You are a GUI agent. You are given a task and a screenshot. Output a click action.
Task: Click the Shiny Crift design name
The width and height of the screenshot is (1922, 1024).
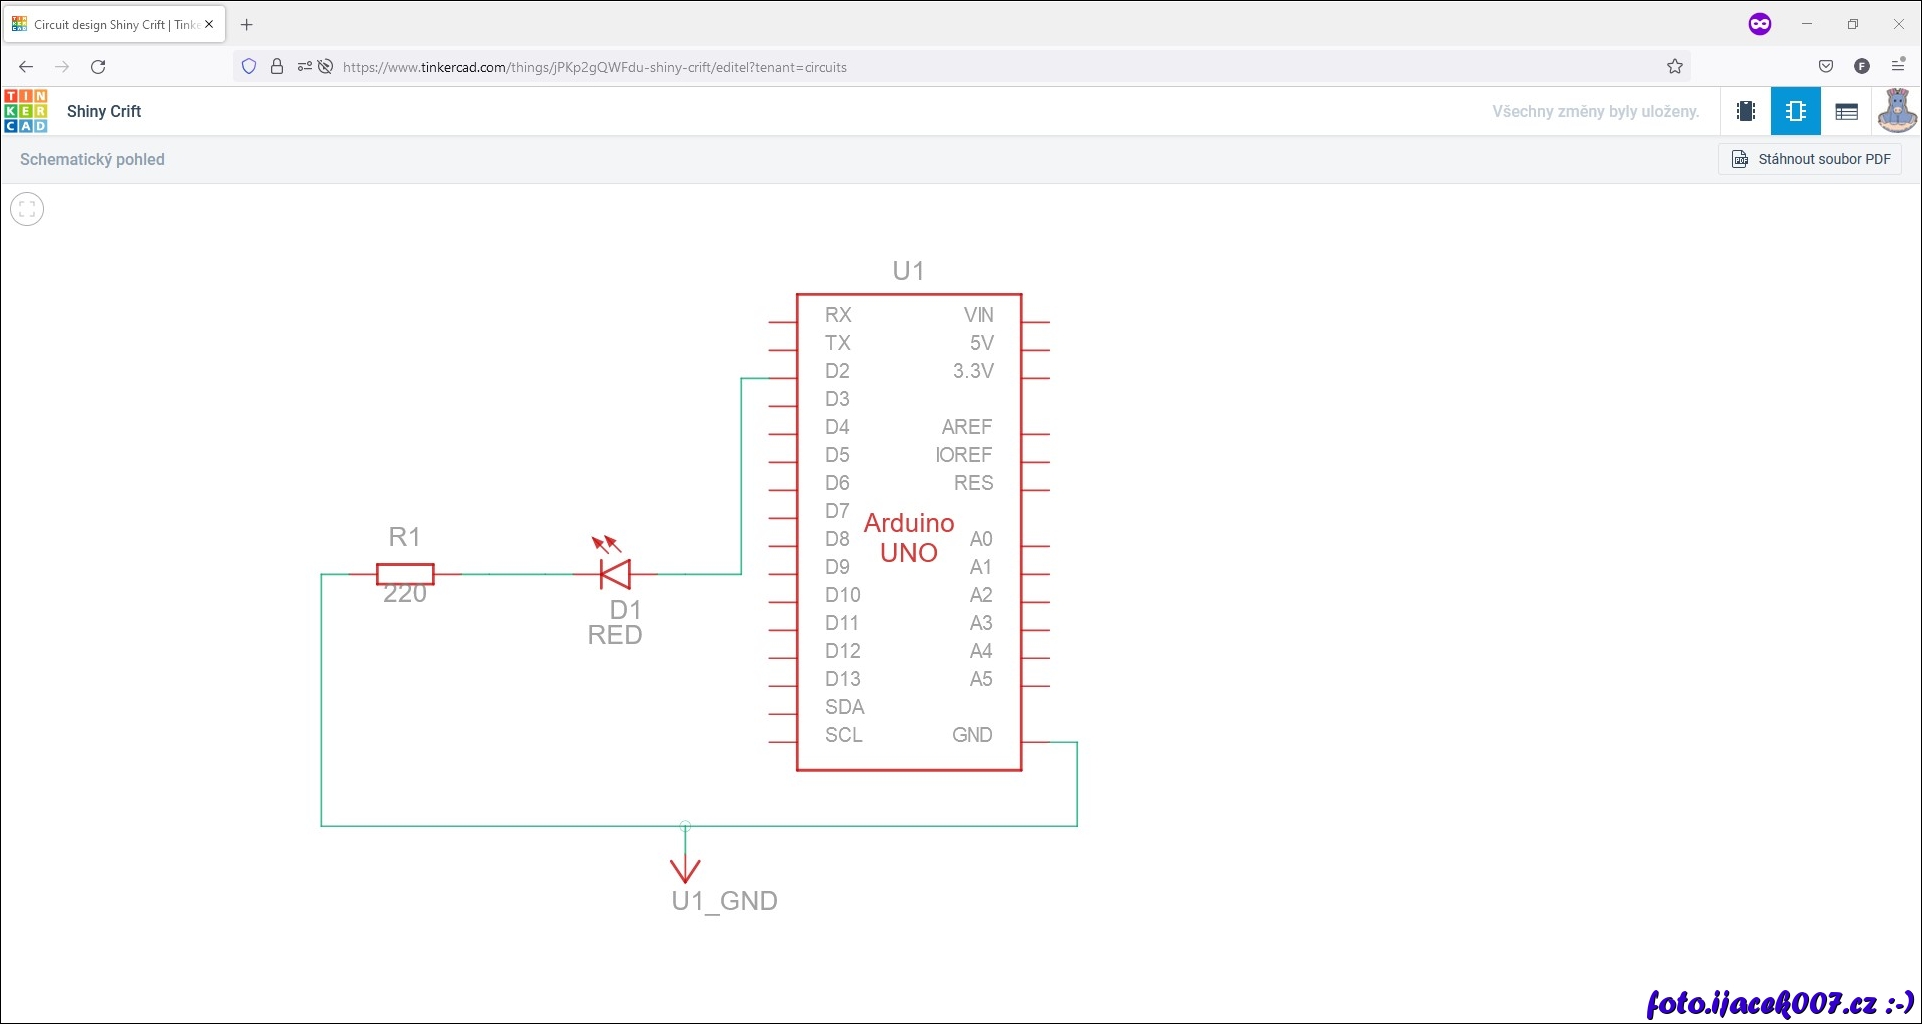click(x=104, y=111)
